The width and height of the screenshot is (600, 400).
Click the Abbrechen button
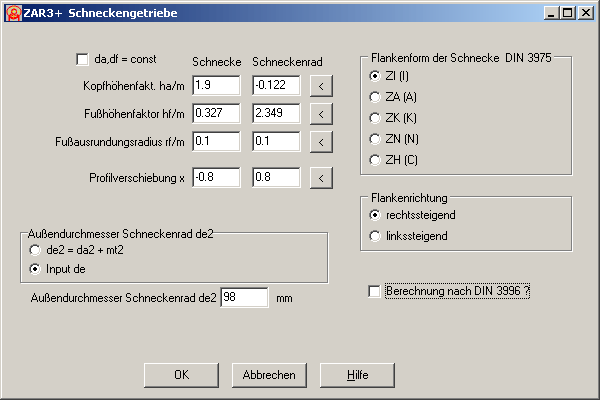coord(269,375)
